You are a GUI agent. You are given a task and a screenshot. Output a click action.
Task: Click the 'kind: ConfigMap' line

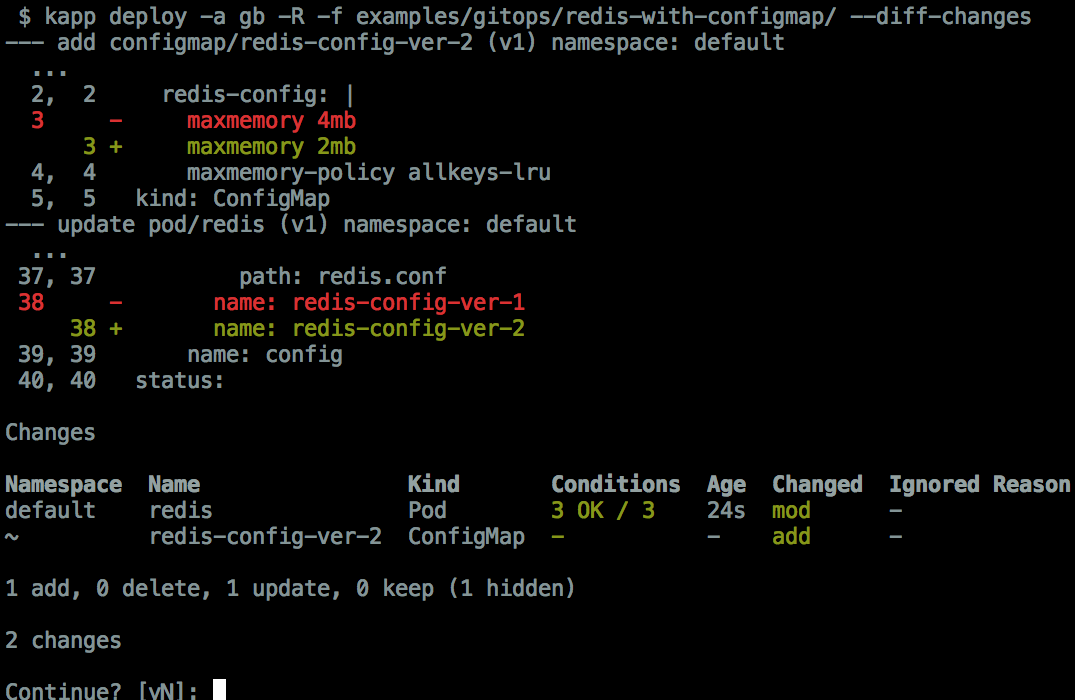point(232,199)
